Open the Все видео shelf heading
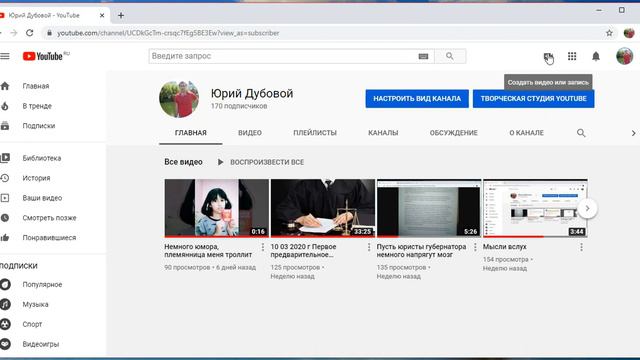 point(183,162)
